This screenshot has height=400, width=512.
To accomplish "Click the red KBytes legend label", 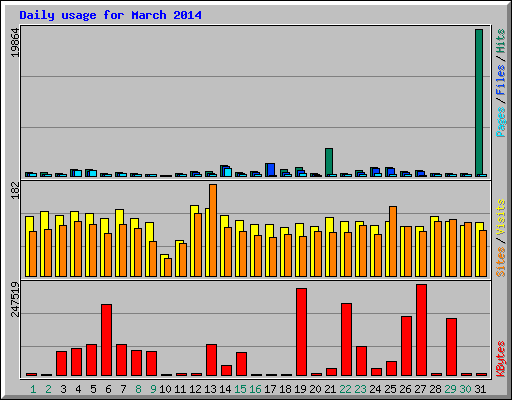I will (x=501, y=359).
